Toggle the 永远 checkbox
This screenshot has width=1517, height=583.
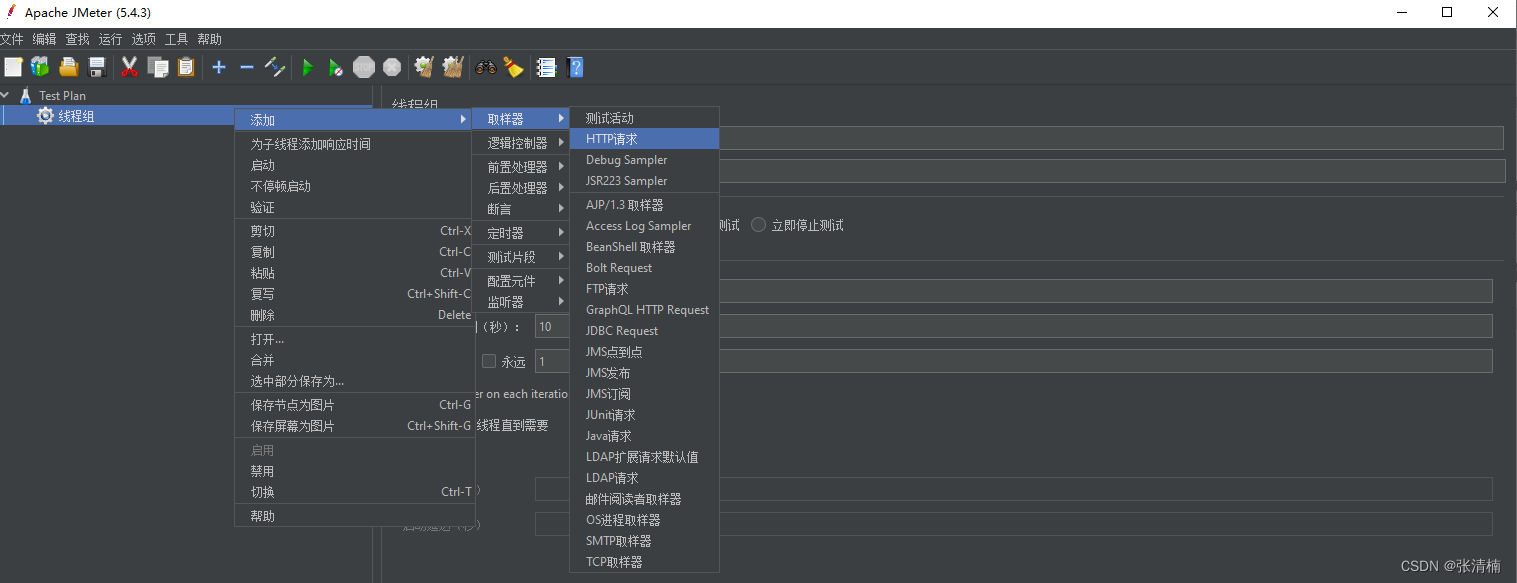coord(489,361)
